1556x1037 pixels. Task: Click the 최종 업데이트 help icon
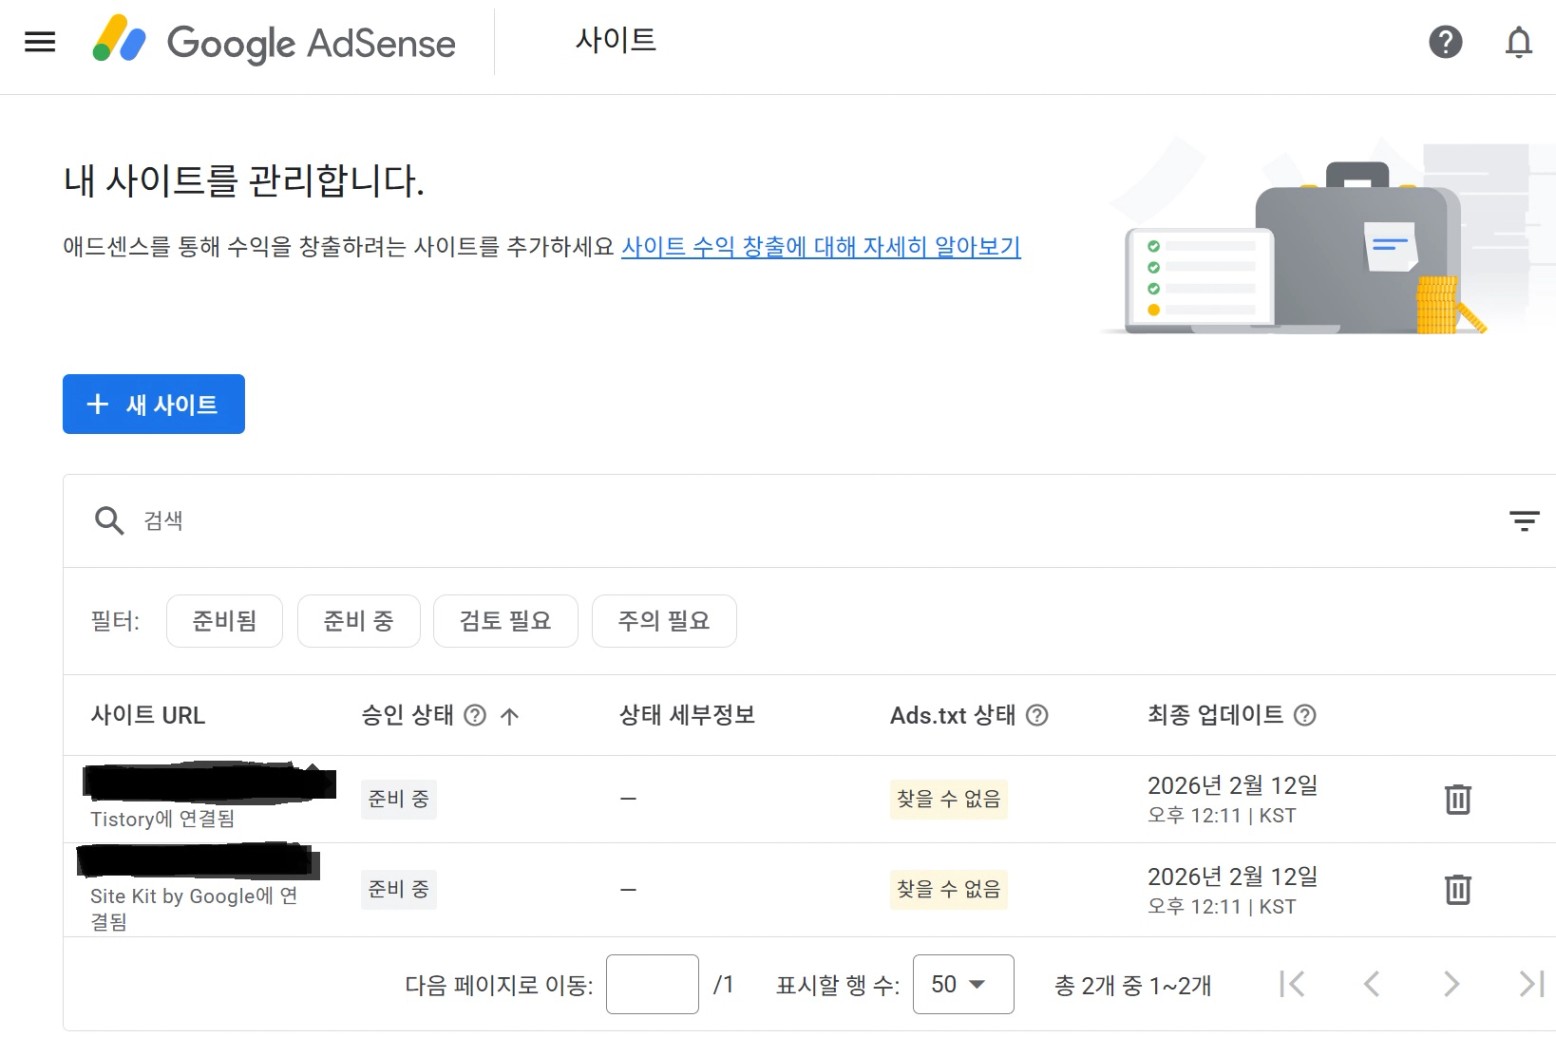click(1304, 715)
